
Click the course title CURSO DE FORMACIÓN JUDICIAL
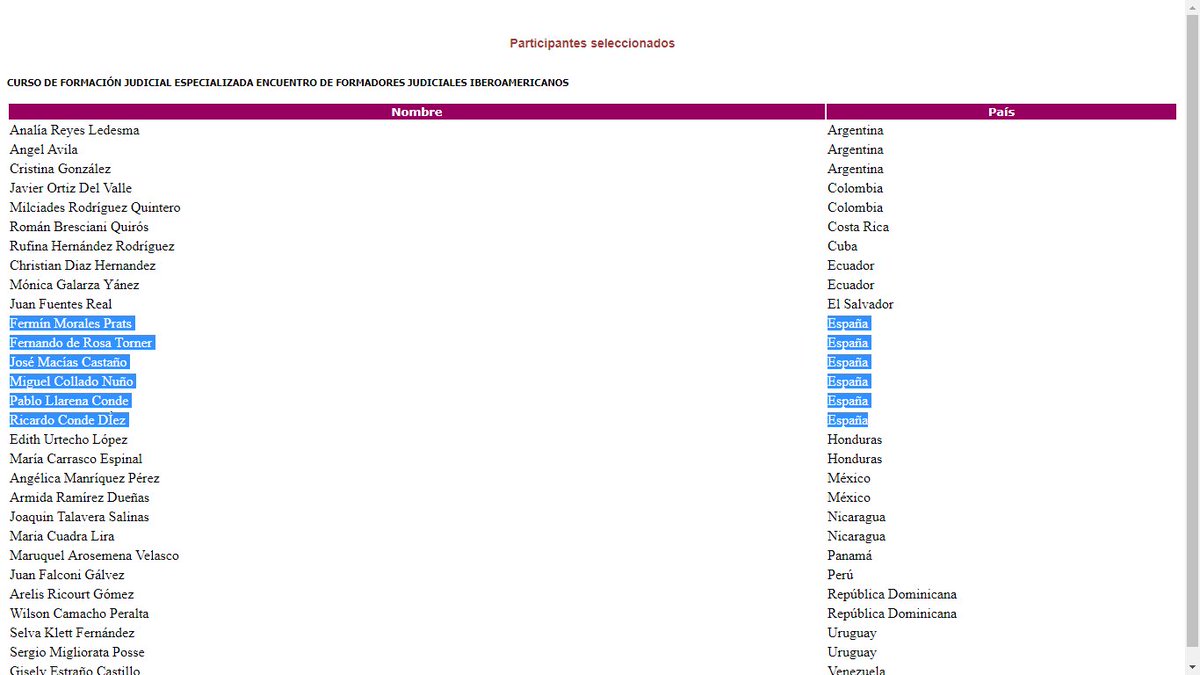(x=288, y=83)
